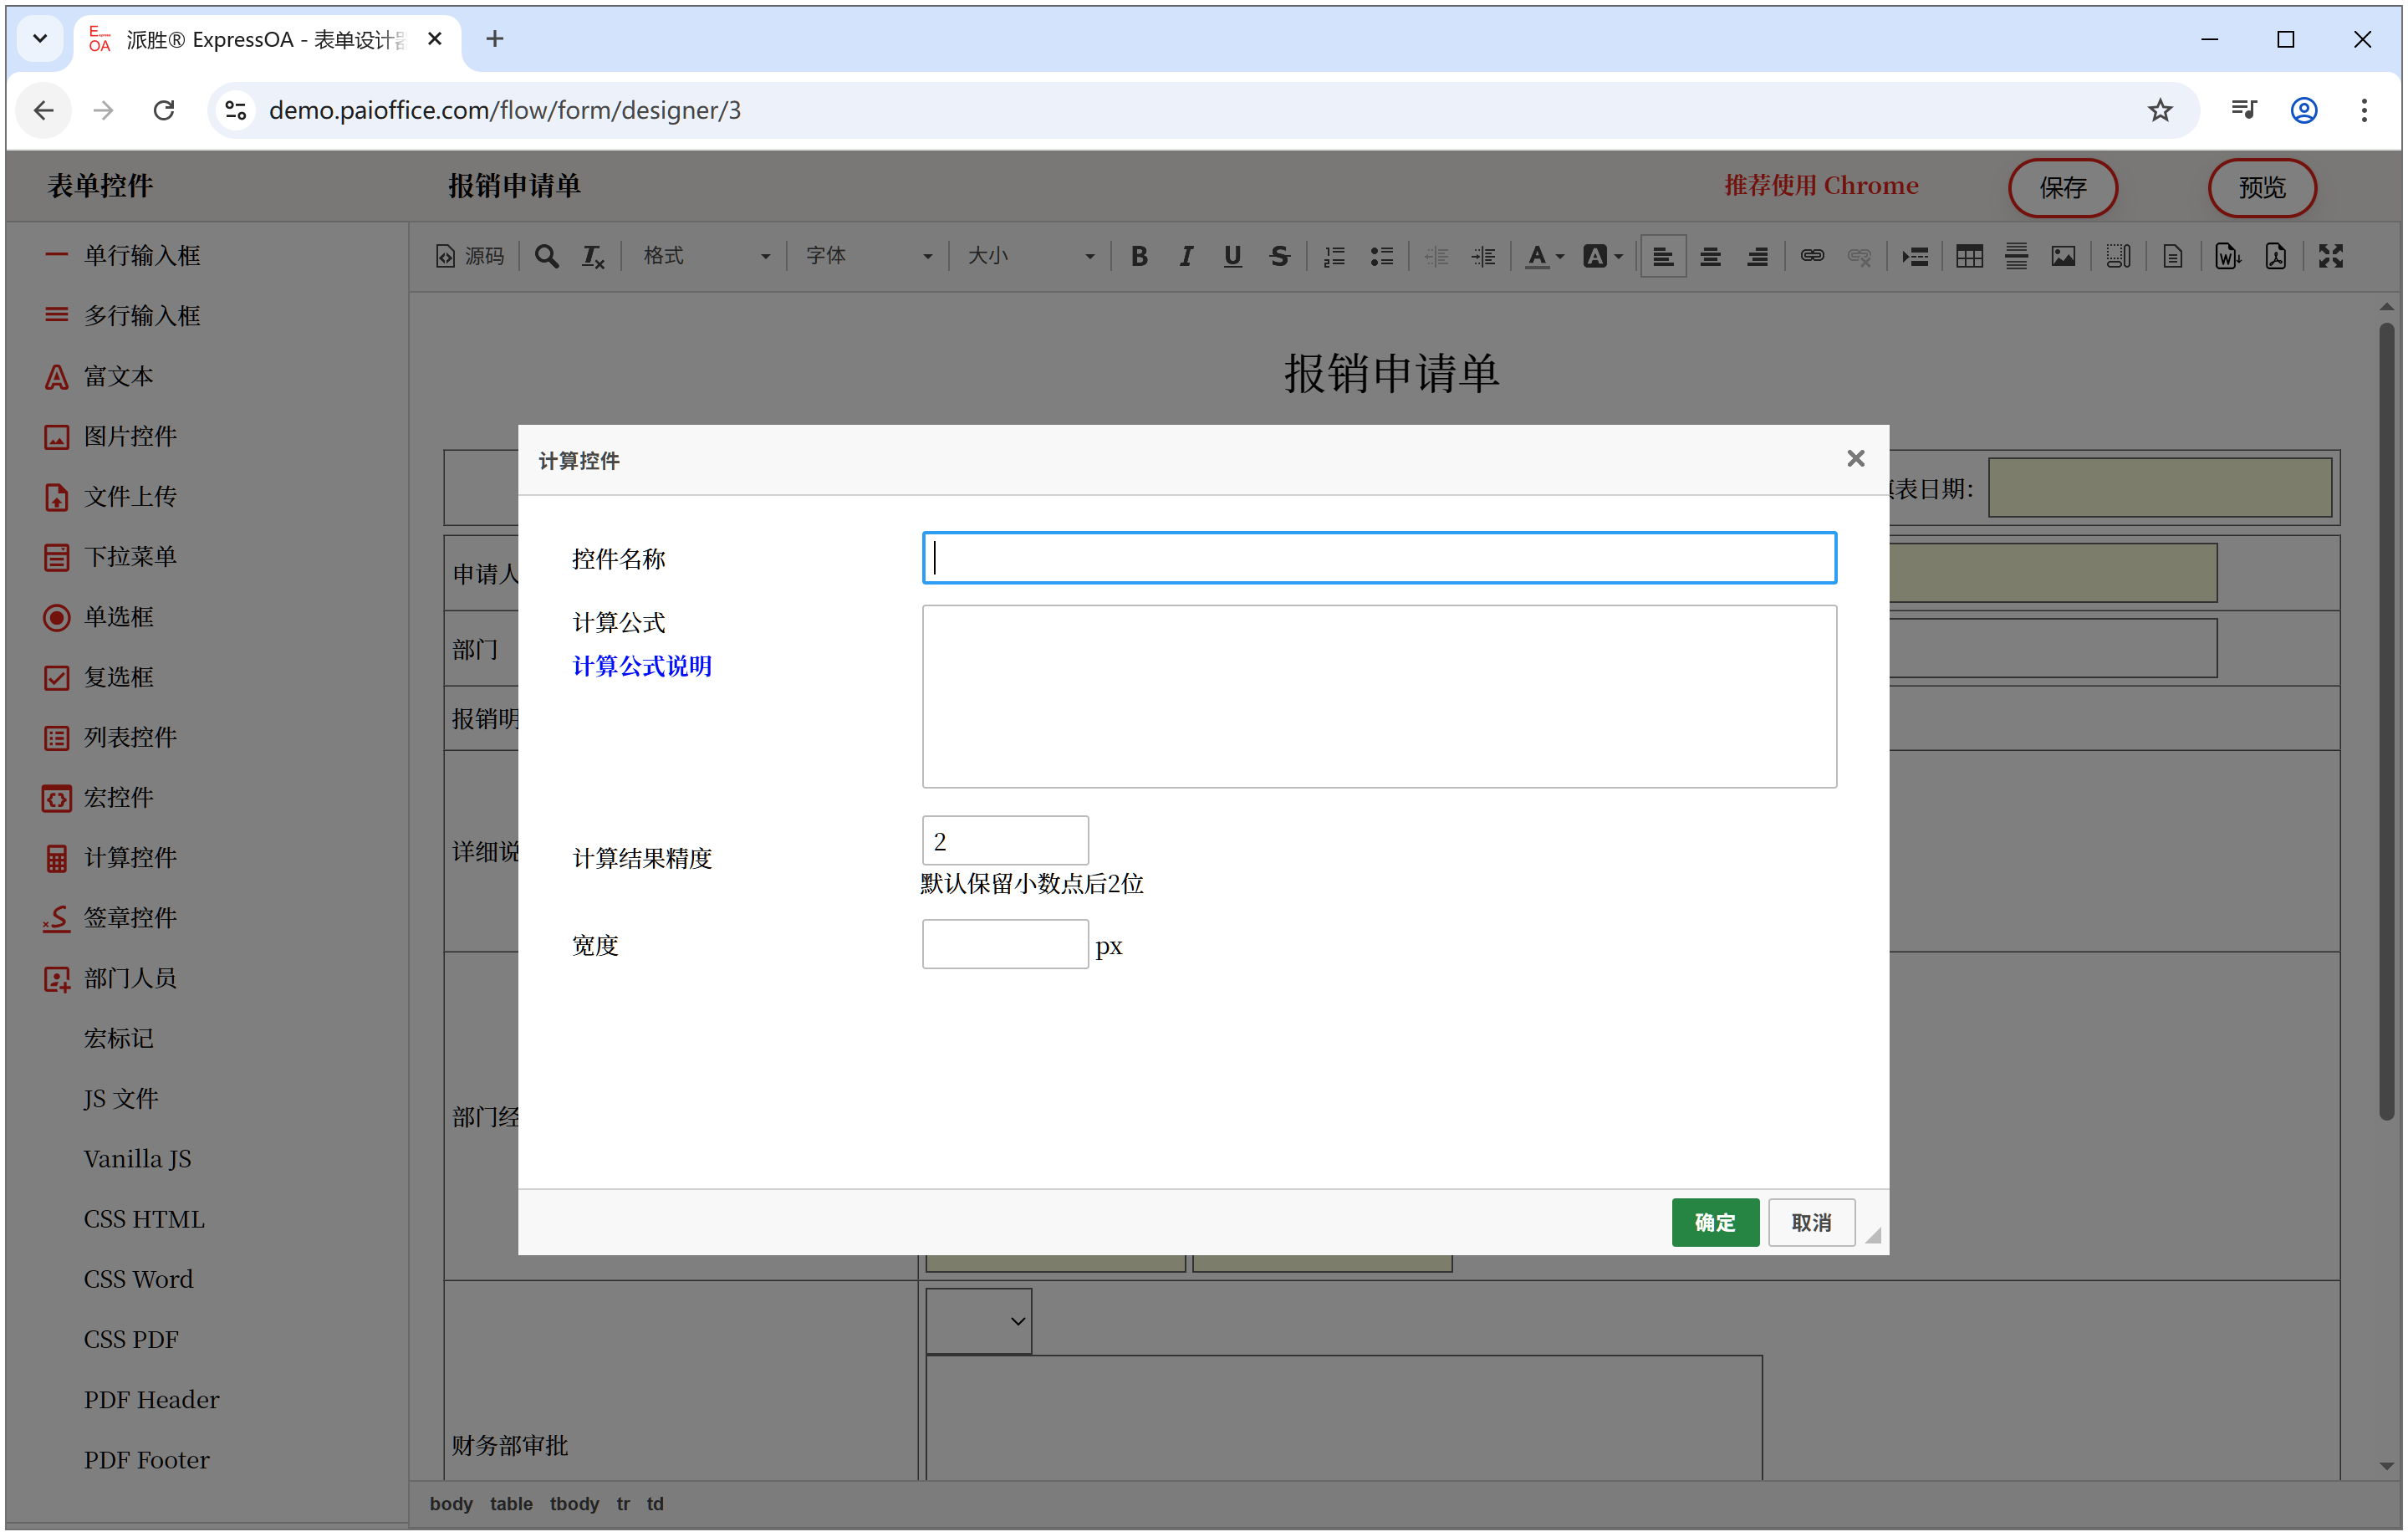Click the maximize editor icon
The height and width of the screenshot is (1537, 2408).
pyautogui.click(x=2330, y=257)
